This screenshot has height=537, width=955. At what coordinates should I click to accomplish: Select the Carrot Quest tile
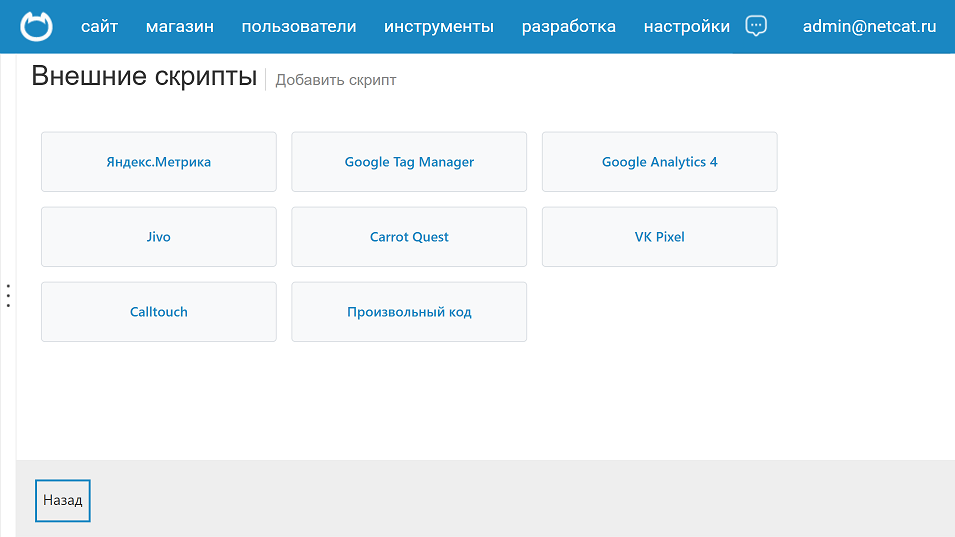[x=409, y=237]
